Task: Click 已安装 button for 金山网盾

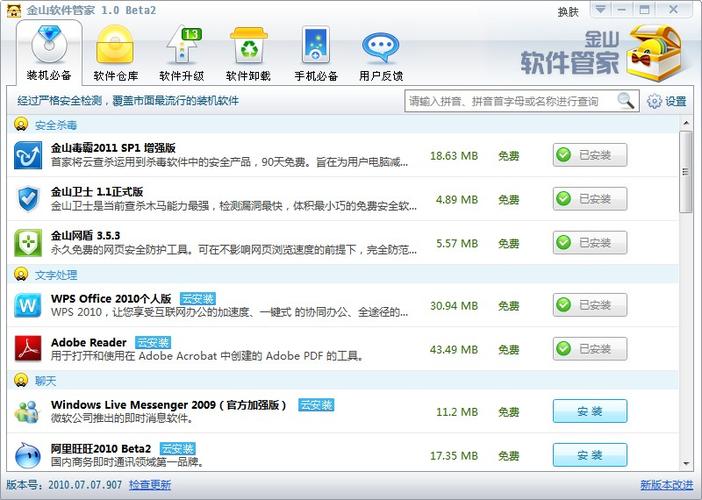Action: click(590, 243)
